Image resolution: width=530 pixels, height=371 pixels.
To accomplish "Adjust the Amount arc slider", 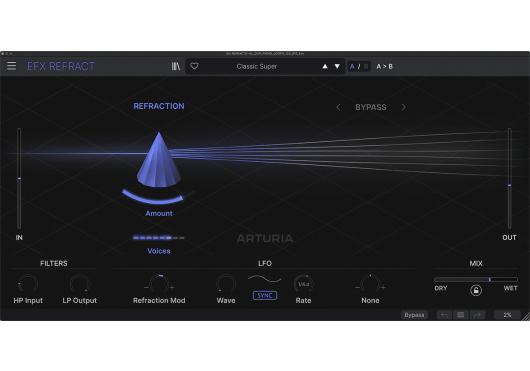I will 158,197.
